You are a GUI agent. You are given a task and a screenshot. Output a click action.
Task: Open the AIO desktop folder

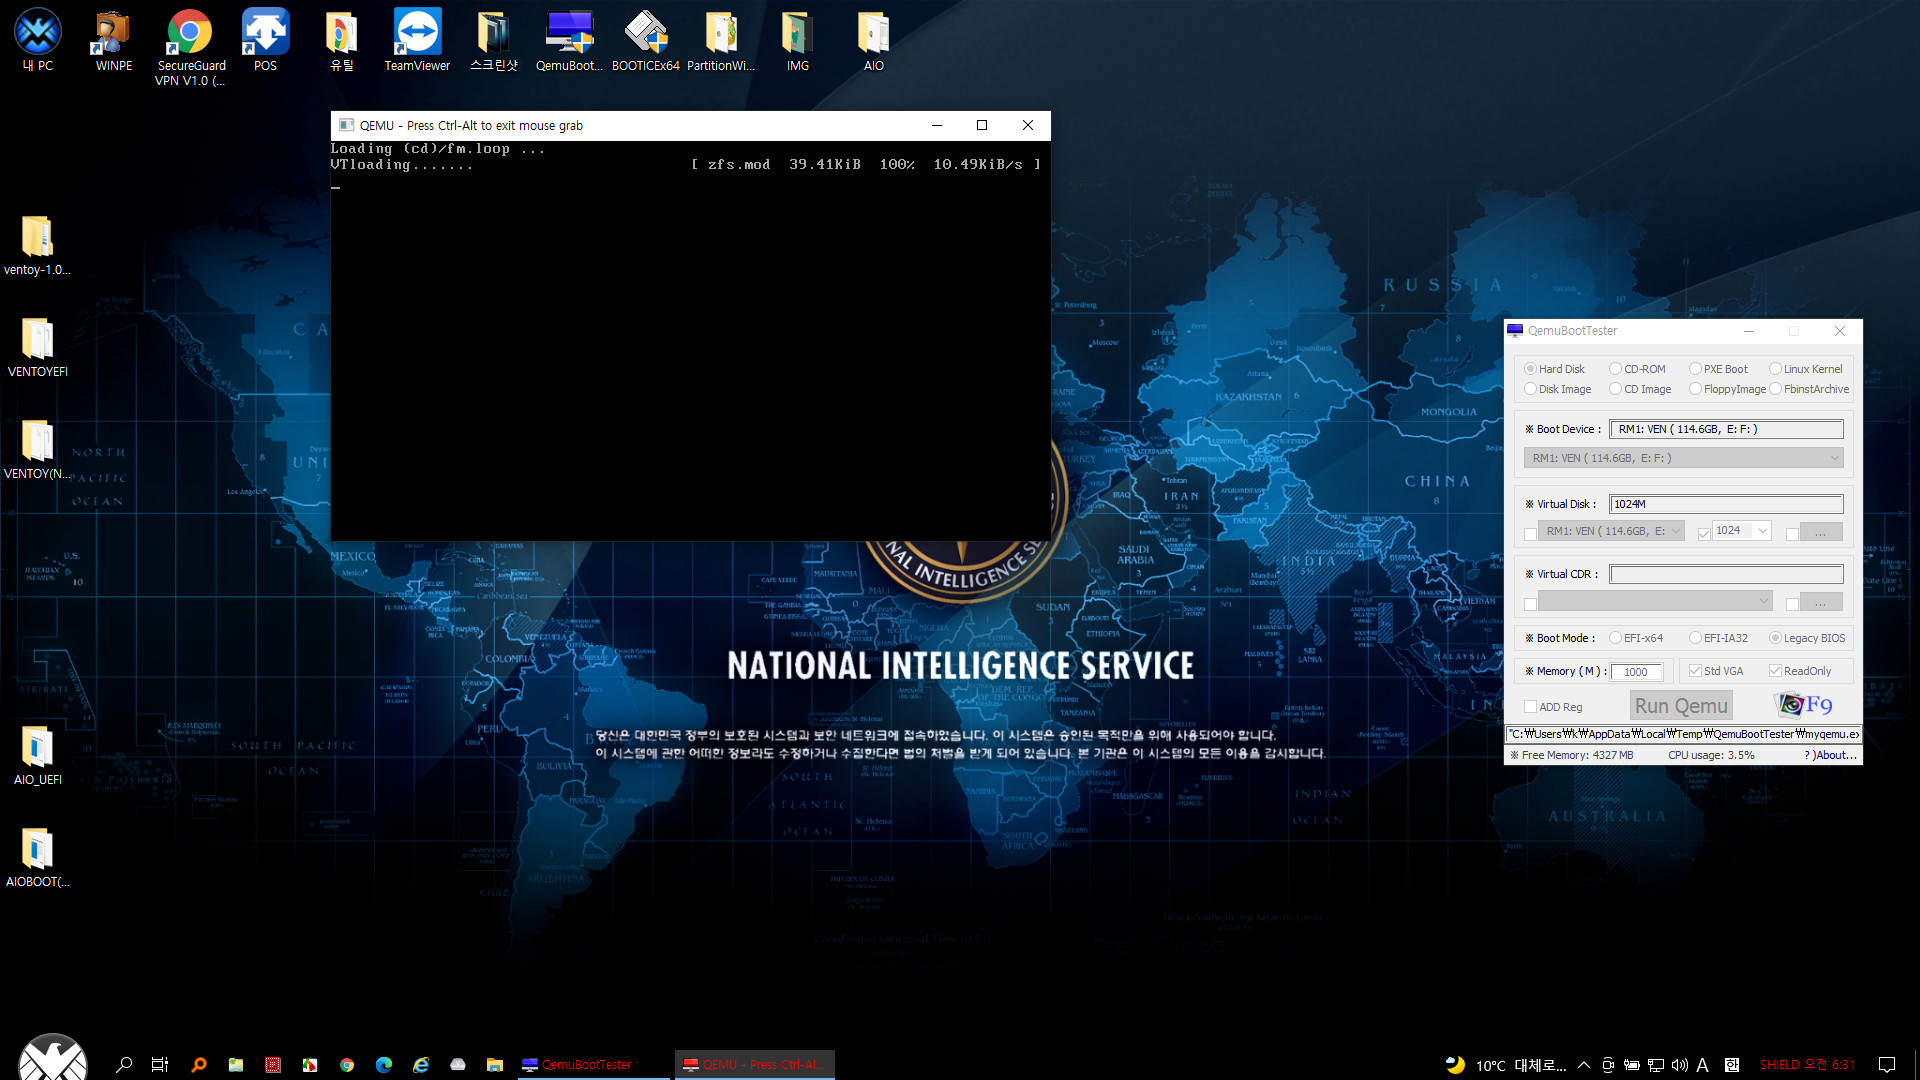[873, 40]
